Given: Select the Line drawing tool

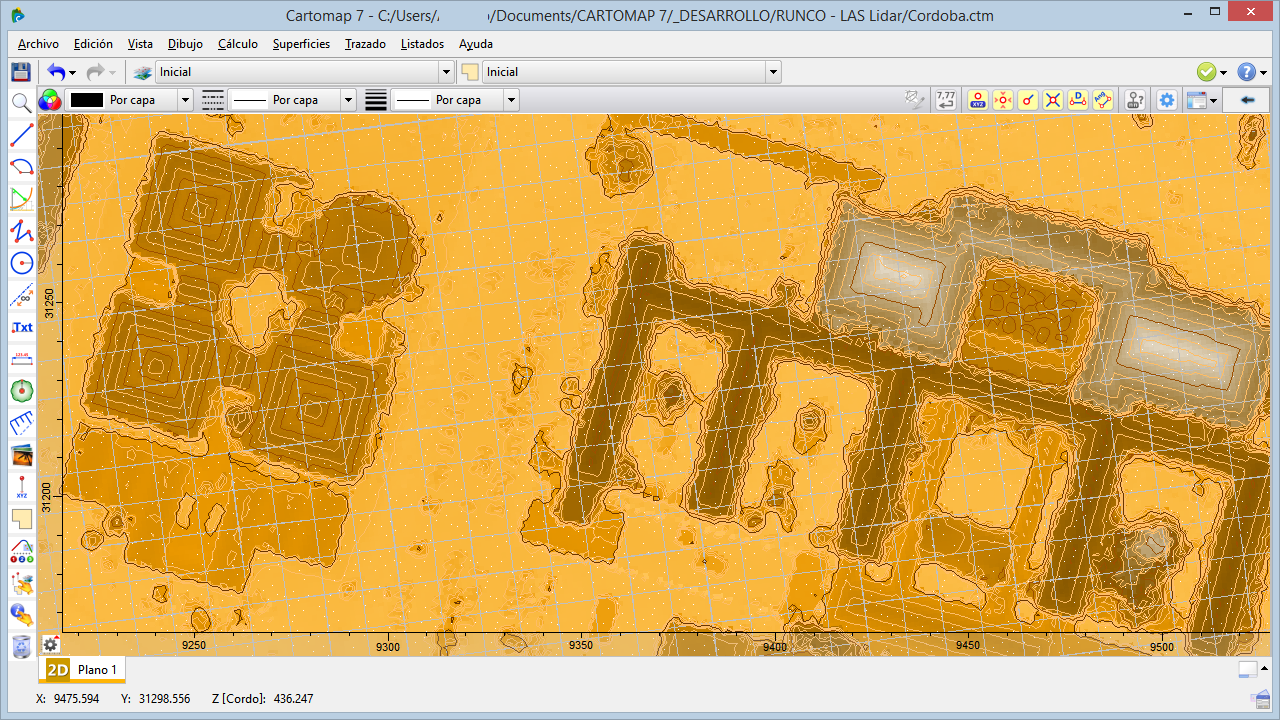Looking at the screenshot, I should [x=21, y=134].
